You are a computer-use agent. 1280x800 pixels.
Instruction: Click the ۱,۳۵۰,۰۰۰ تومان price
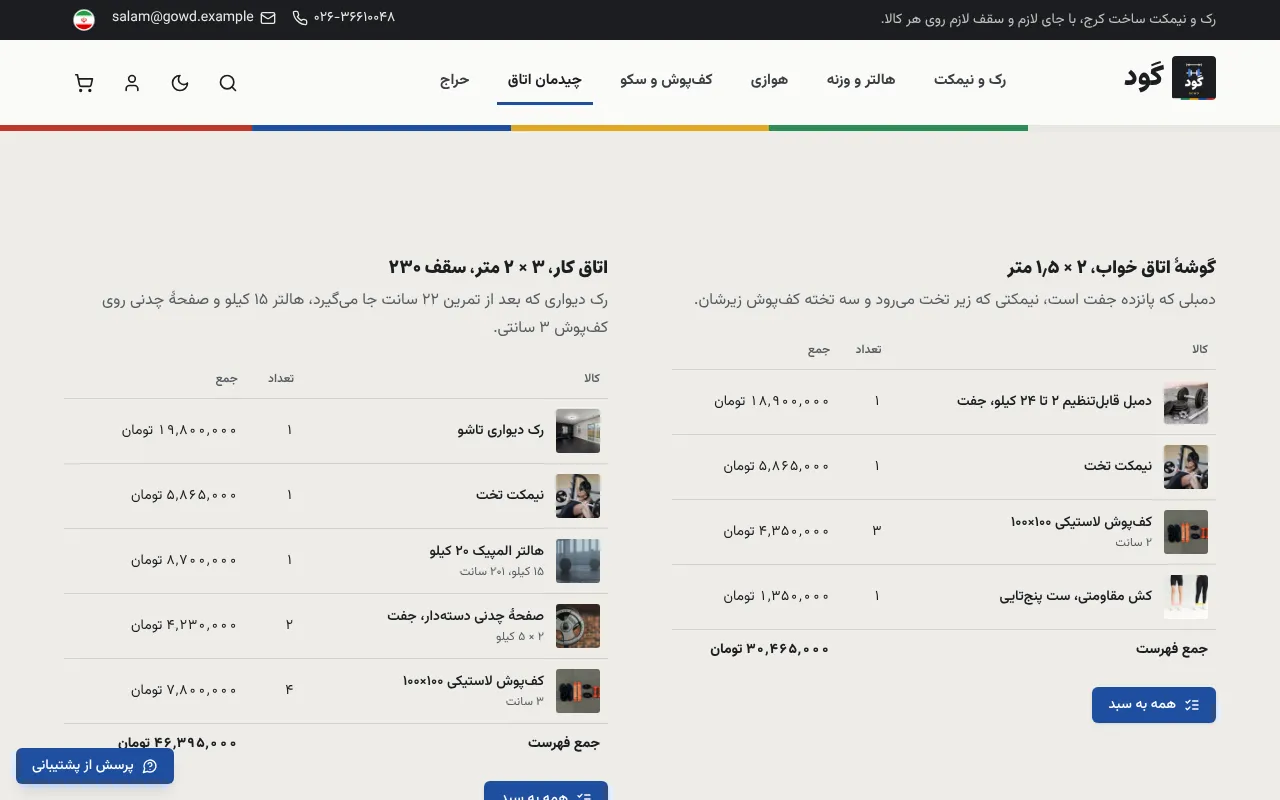pyautogui.click(x=777, y=596)
